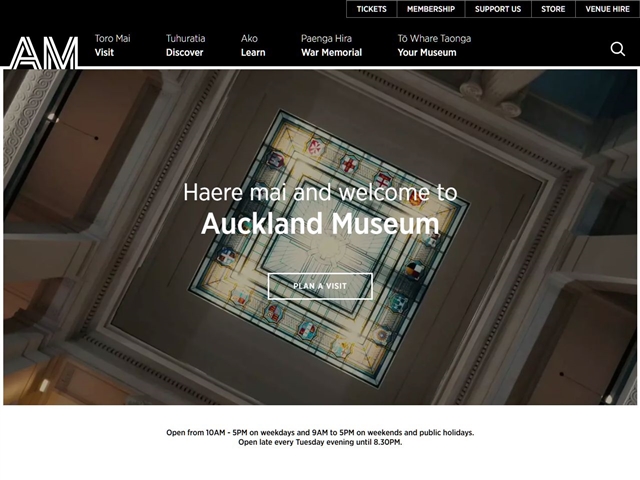Open the search magnifier icon

(x=618, y=49)
